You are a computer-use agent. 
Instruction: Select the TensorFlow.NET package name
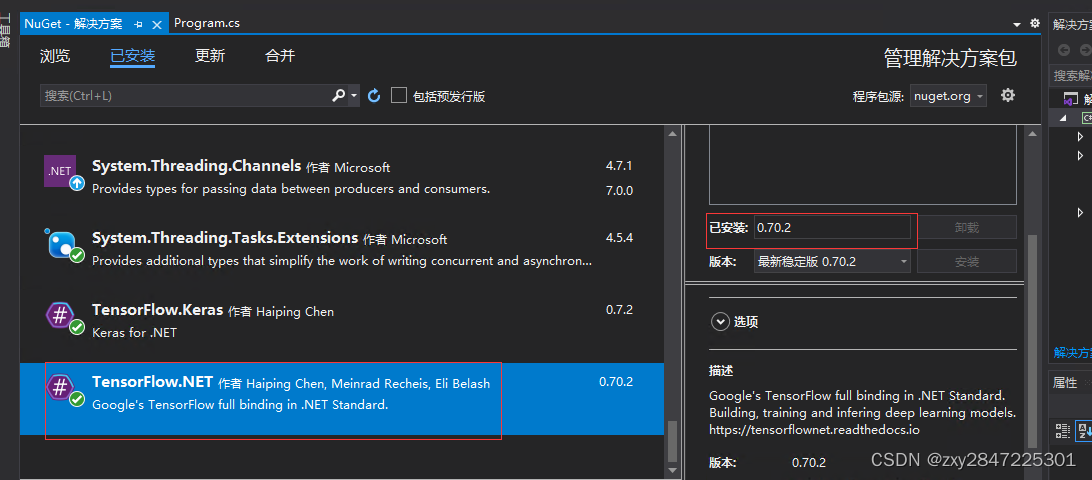coord(153,382)
